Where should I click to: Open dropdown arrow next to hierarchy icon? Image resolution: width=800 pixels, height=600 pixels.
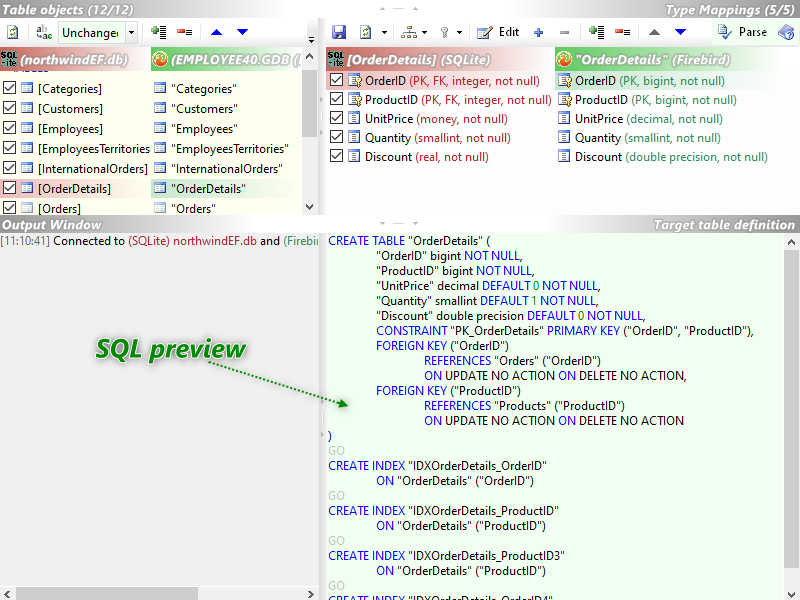(x=424, y=33)
